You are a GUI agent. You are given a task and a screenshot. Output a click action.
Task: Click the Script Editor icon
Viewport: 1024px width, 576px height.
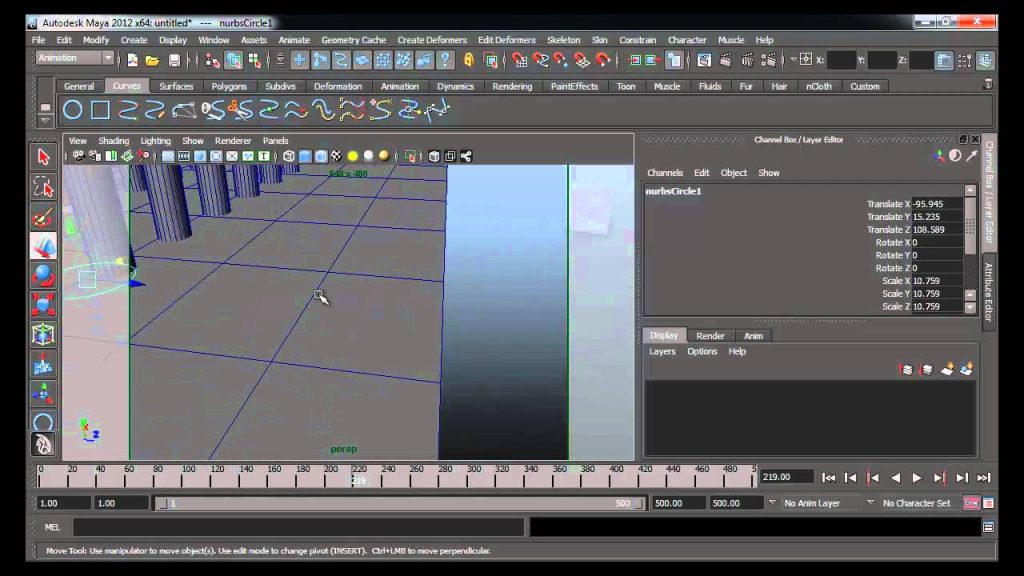988,527
